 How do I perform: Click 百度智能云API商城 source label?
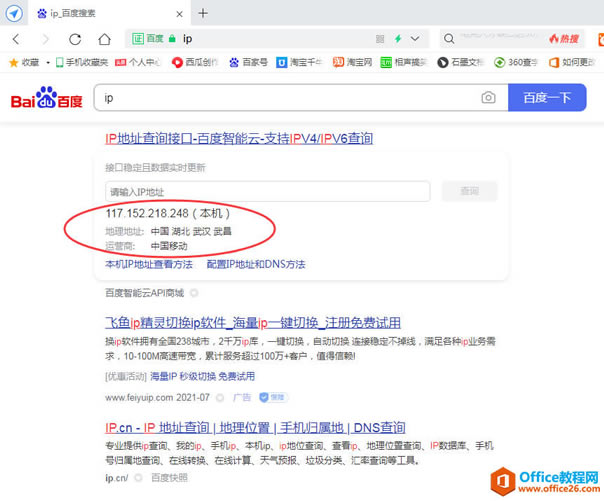pyautogui.click(x=144, y=293)
